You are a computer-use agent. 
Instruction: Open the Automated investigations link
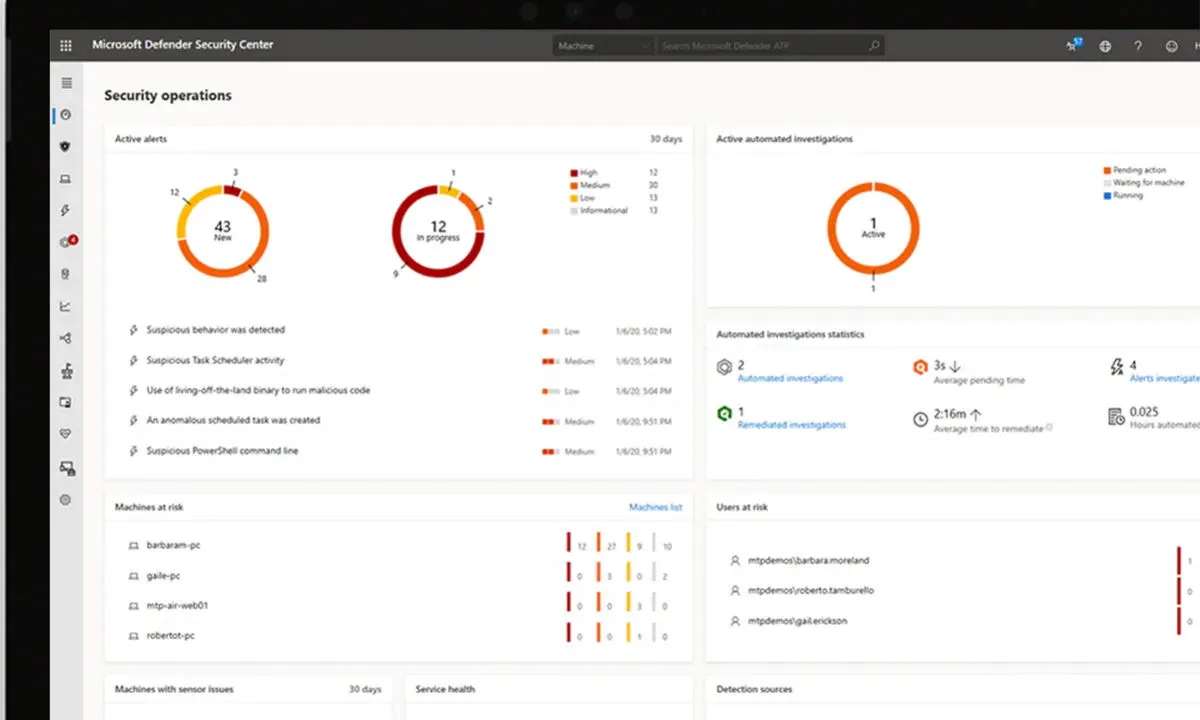(790, 379)
